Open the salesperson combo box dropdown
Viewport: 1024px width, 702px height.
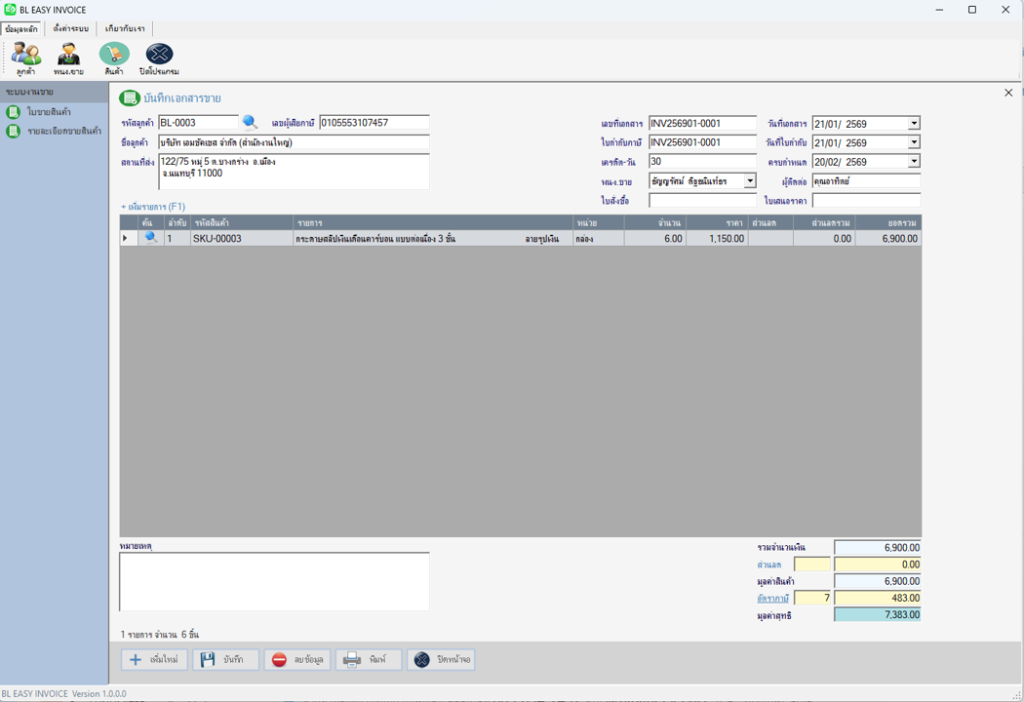pos(750,181)
